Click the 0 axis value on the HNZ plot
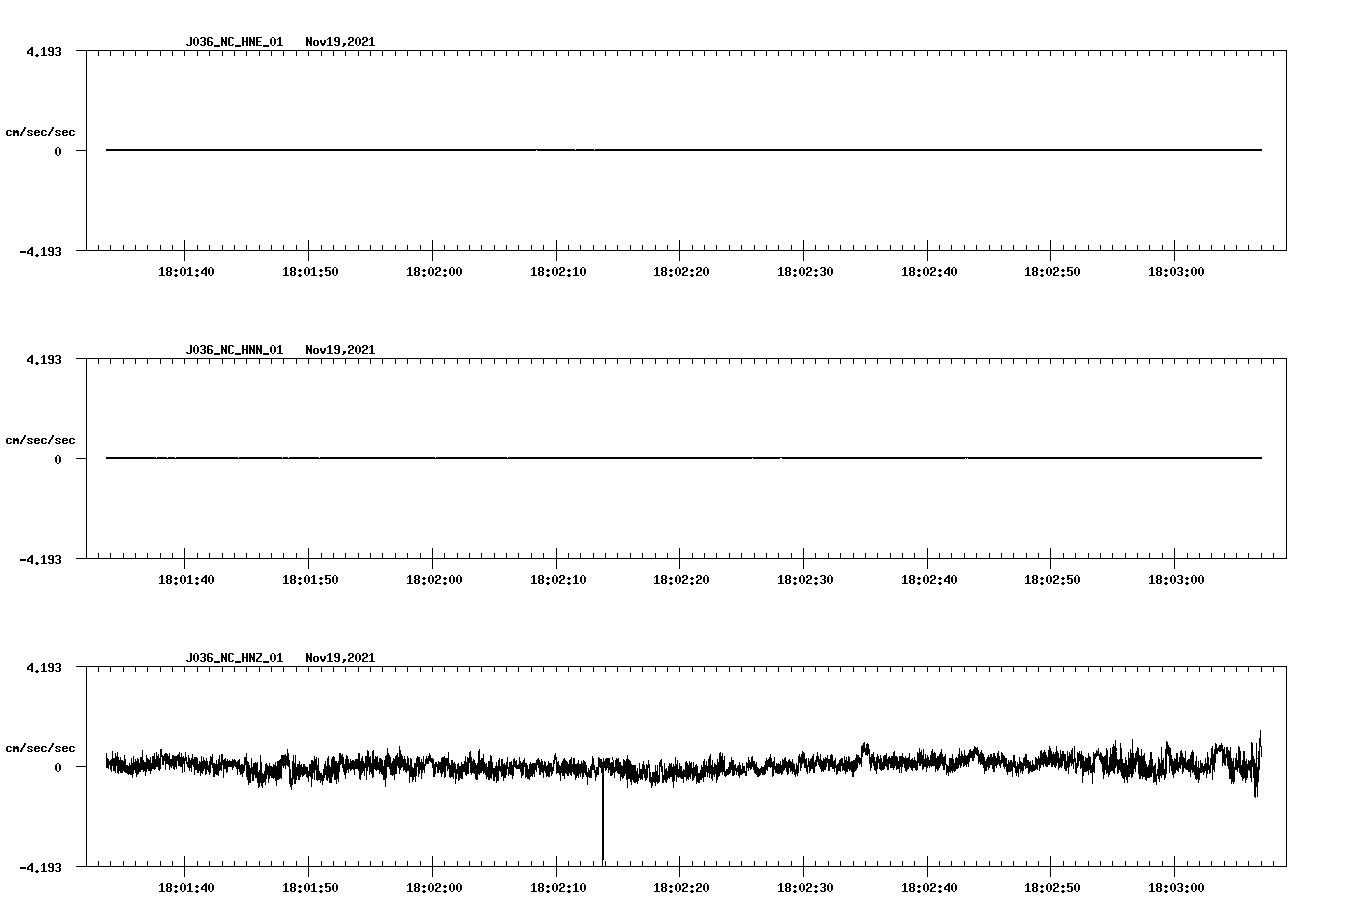The width and height of the screenshot is (1358, 924). (x=58, y=768)
